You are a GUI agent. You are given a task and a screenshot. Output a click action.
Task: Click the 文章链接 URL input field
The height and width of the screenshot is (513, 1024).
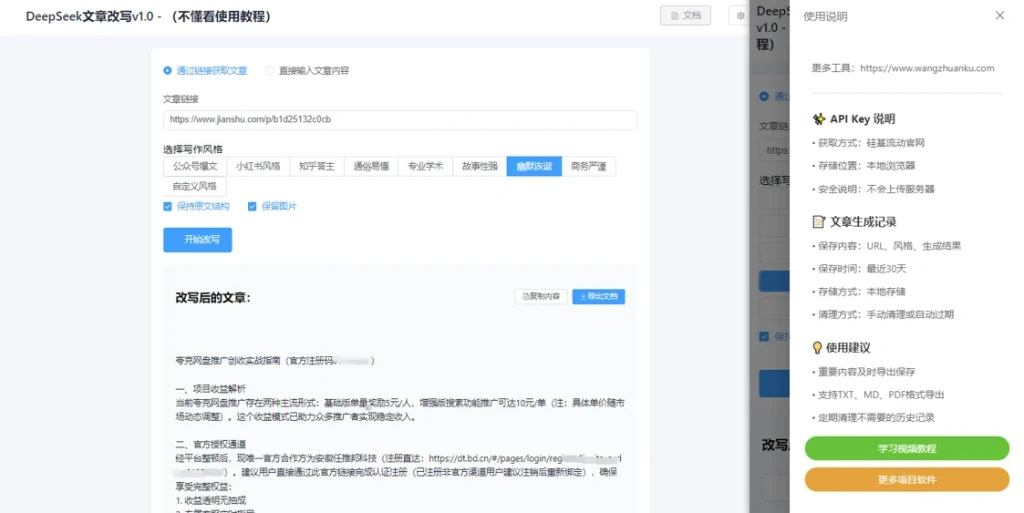(400, 119)
